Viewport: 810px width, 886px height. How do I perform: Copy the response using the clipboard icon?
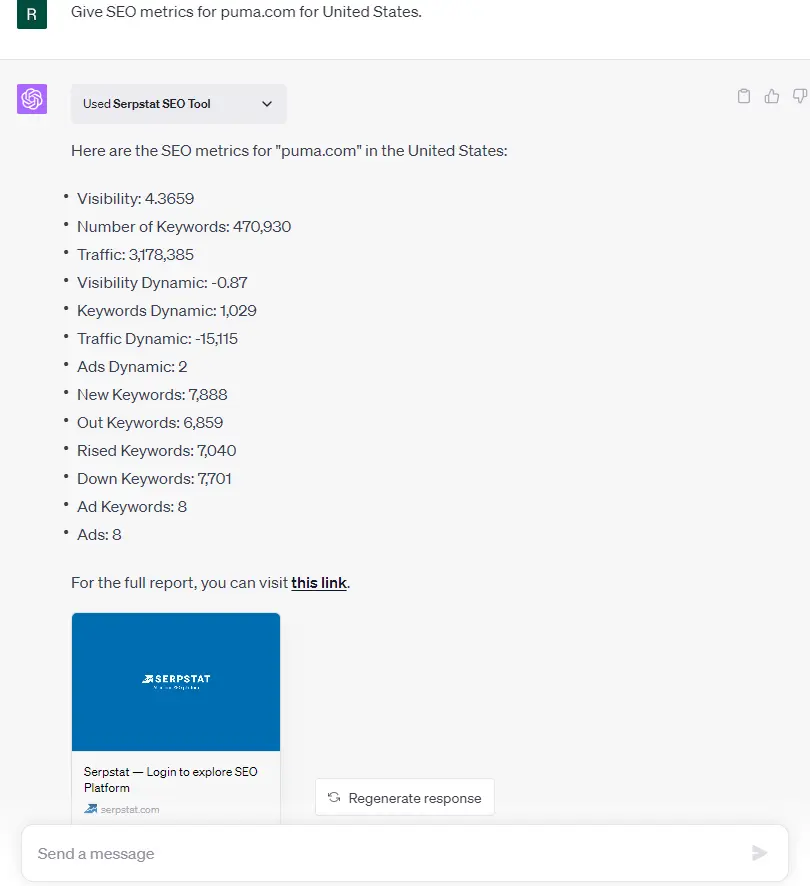point(743,95)
